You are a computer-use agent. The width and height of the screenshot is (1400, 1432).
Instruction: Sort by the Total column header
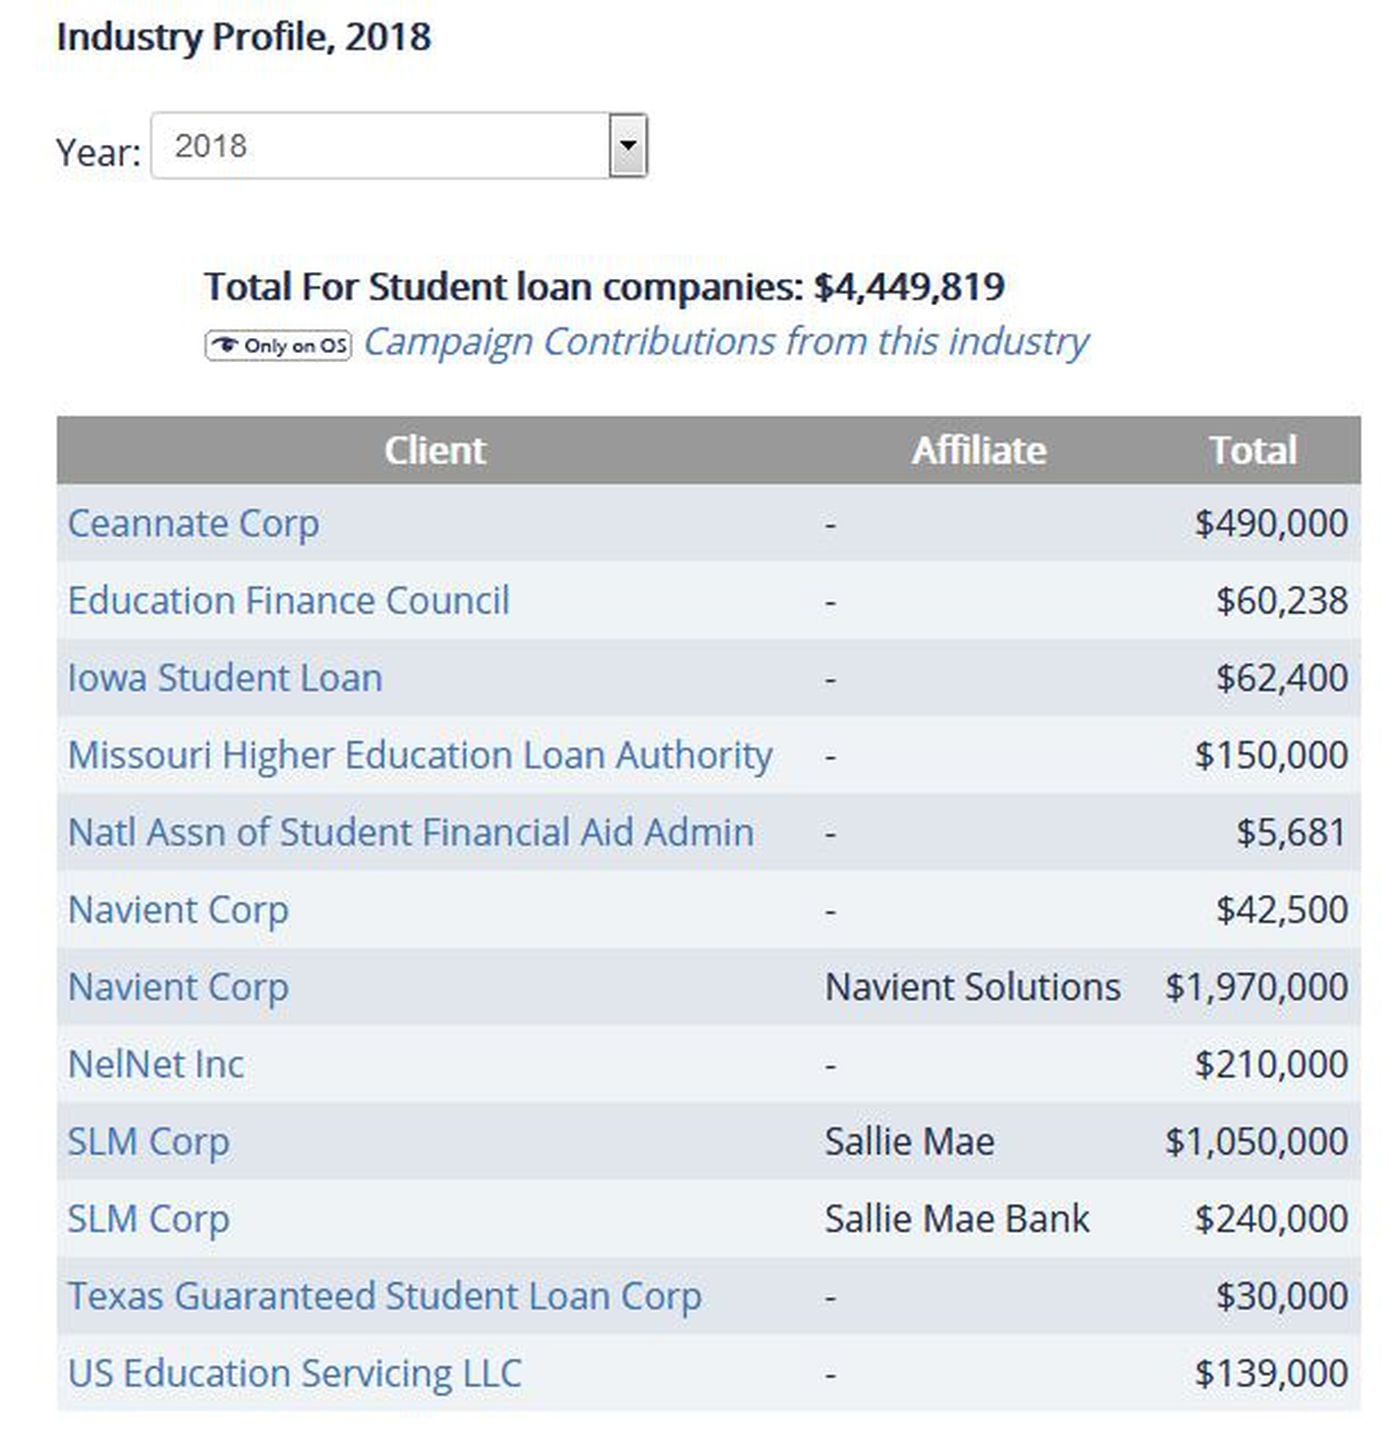pyautogui.click(x=1252, y=450)
